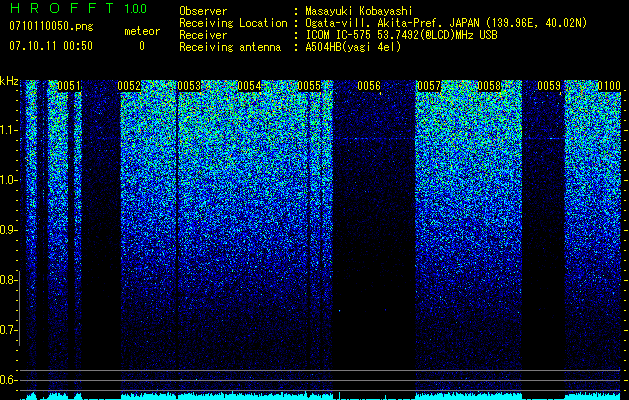Click the 0.9 kHz axis label
629x400 pixels.
8,230
